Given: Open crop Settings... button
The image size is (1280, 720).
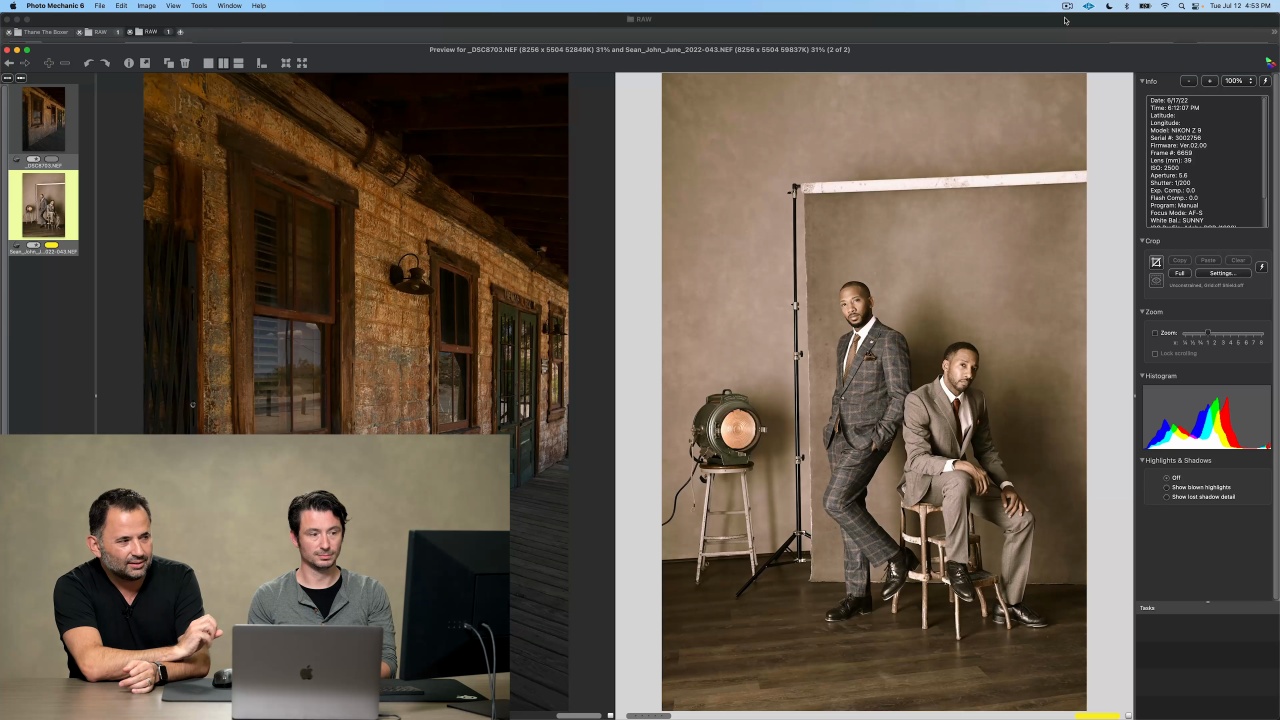Looking at the screenshot, I should [x=1222, y=273].
